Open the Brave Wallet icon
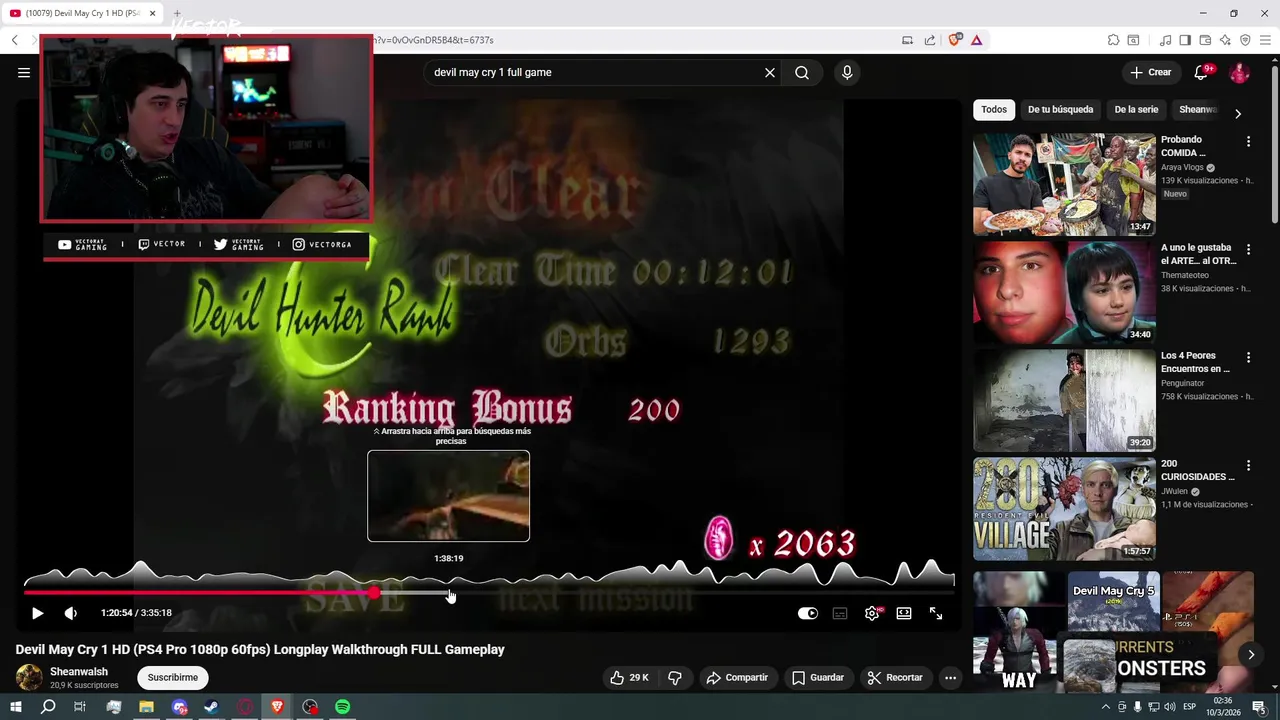This screenshot has width=1280, height=720. point(1205,40)
